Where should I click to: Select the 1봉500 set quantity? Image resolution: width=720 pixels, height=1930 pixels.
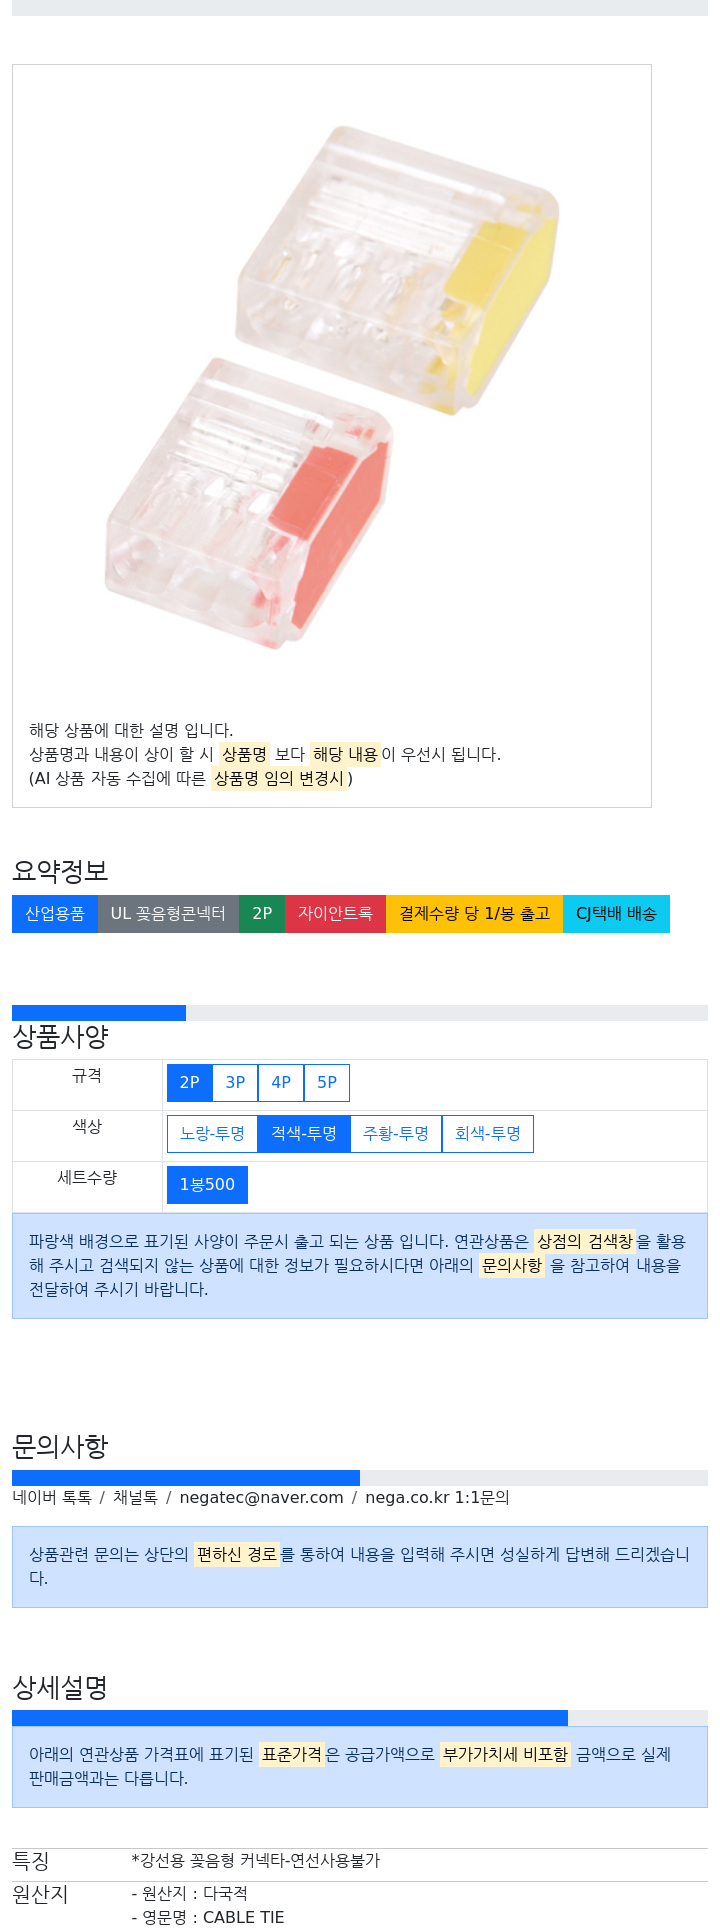[207, 1185]
